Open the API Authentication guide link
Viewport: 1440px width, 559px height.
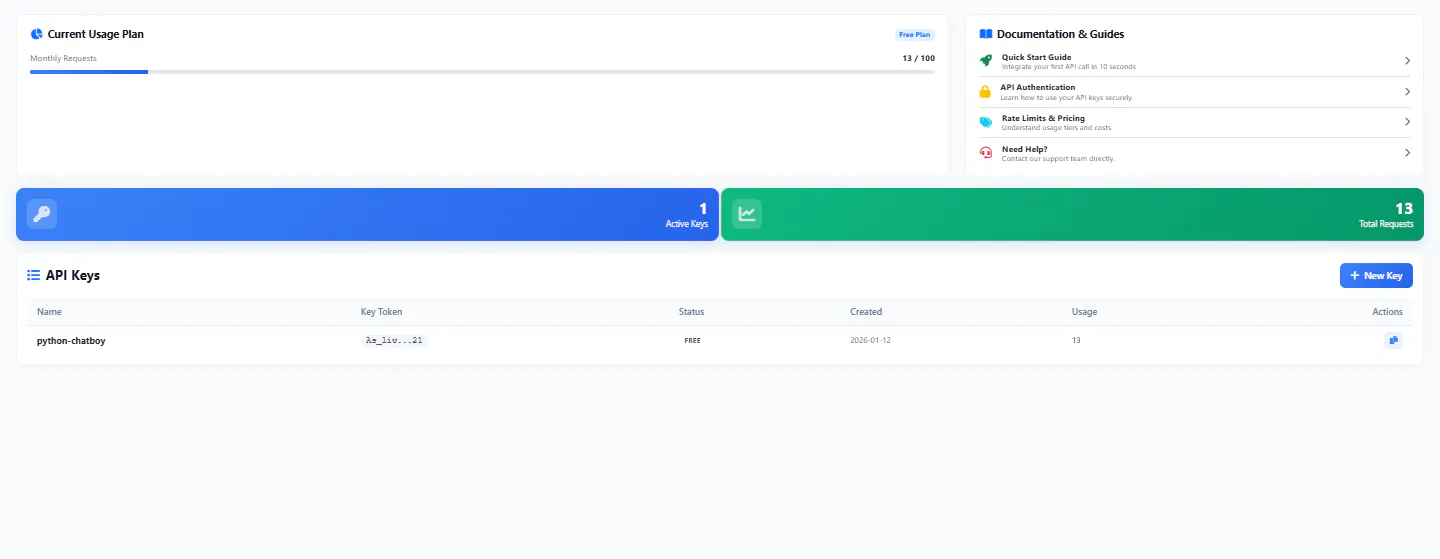[x=1195, y=92]
